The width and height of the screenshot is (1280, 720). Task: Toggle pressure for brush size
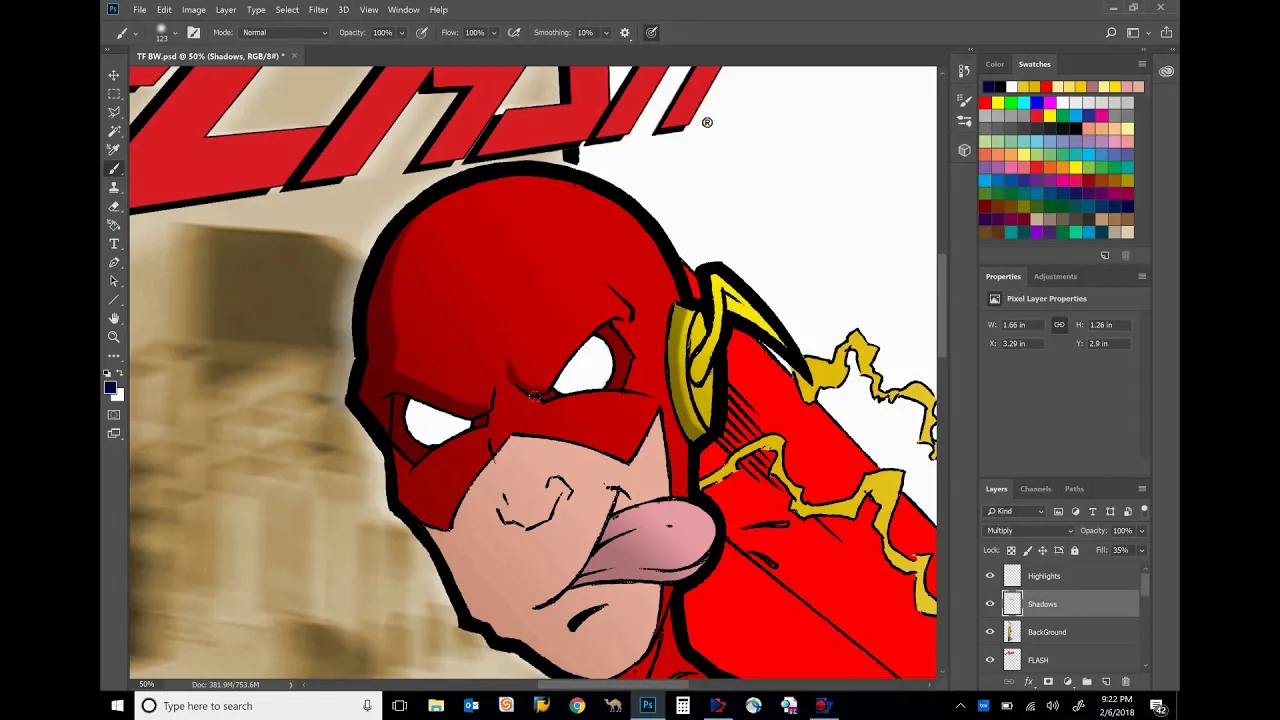(651, 32)
